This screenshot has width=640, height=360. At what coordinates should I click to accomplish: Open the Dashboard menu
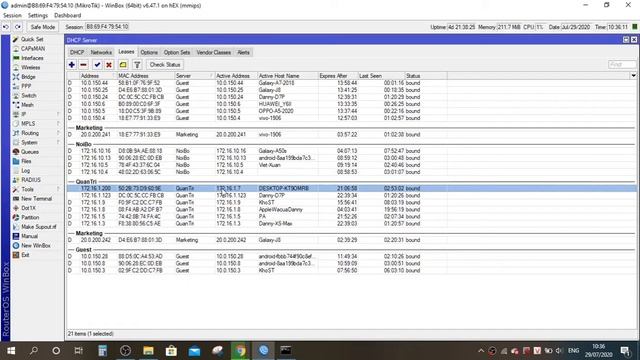67,16
